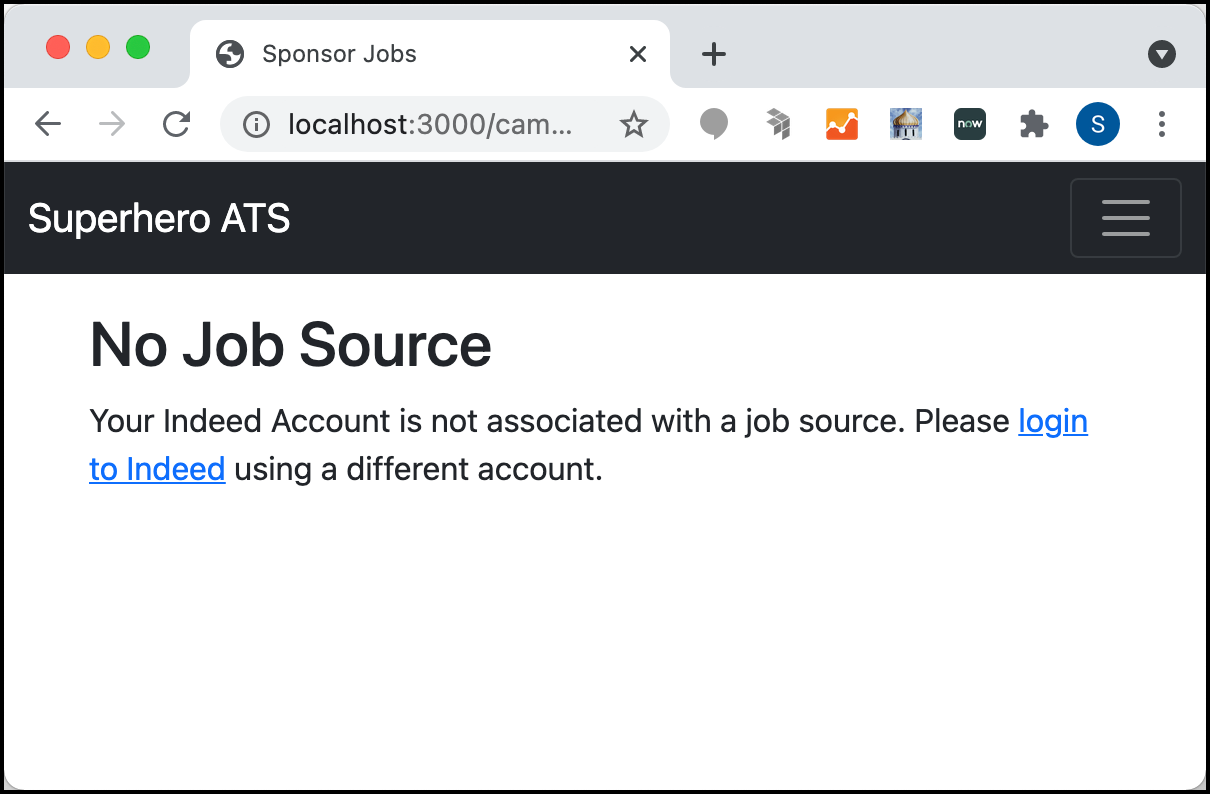This screenshot has width=1210, height=794.
Task: Click the domed building extension icon
Action: pyautogui.click(x=906, y=124)
